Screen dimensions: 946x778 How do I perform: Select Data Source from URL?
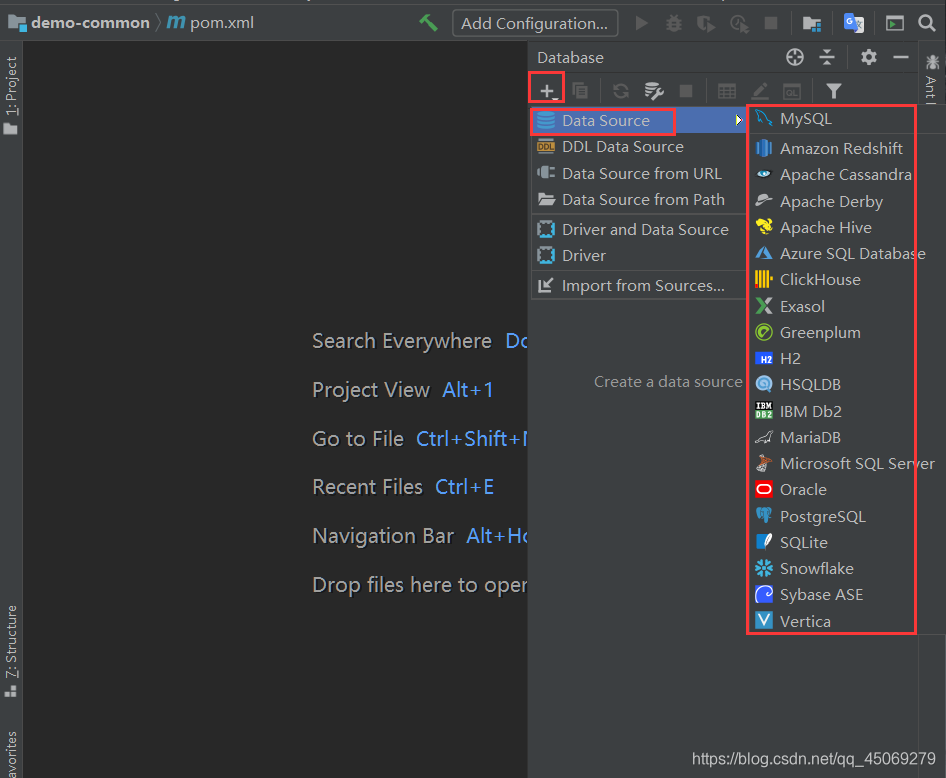(639, 174)
